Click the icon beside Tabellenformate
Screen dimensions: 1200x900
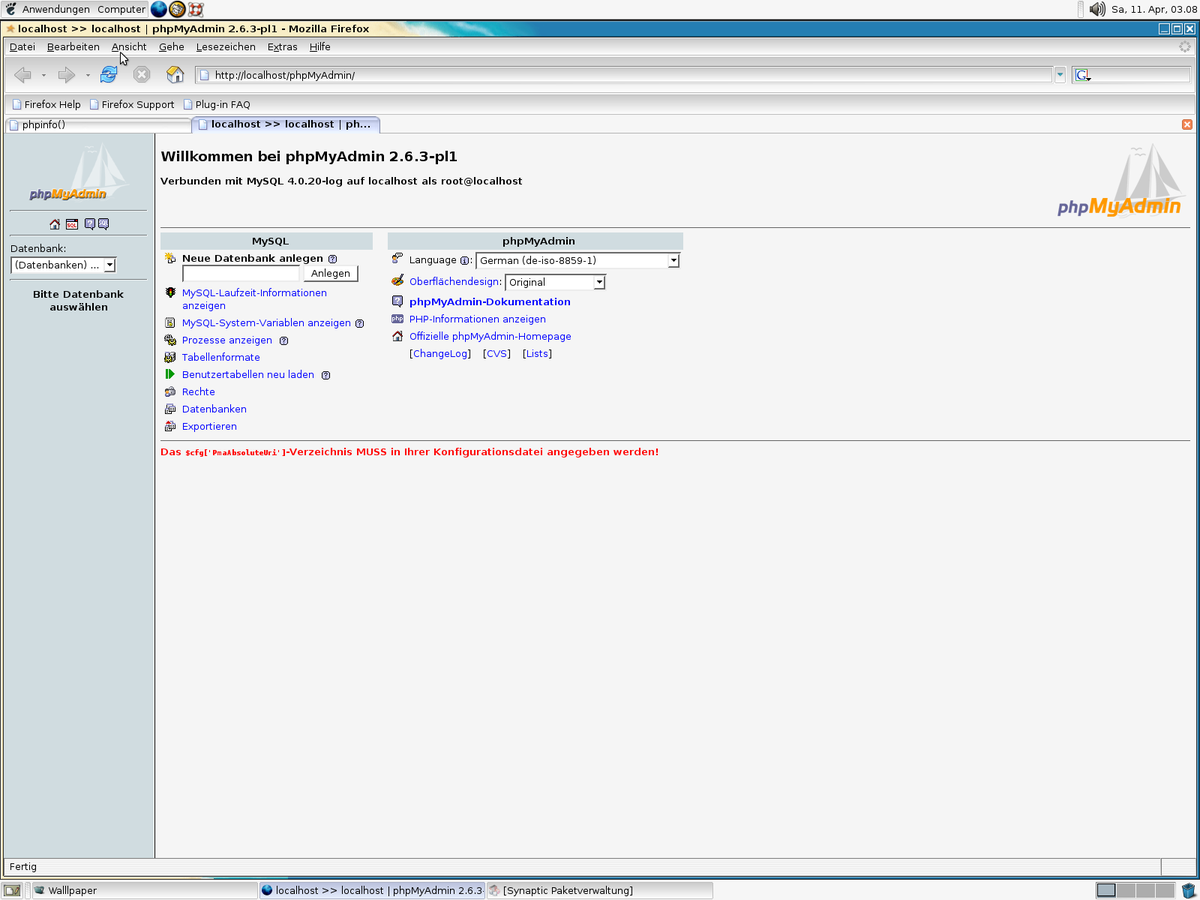(x=171, y=357)
